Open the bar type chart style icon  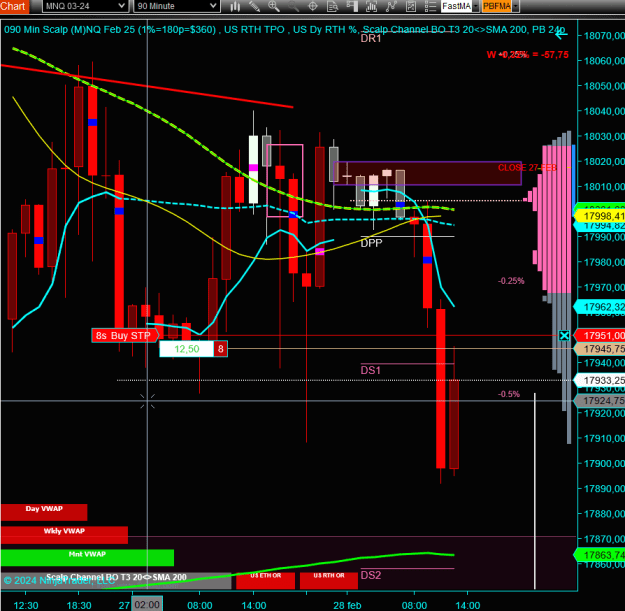(x=235, y=6)
